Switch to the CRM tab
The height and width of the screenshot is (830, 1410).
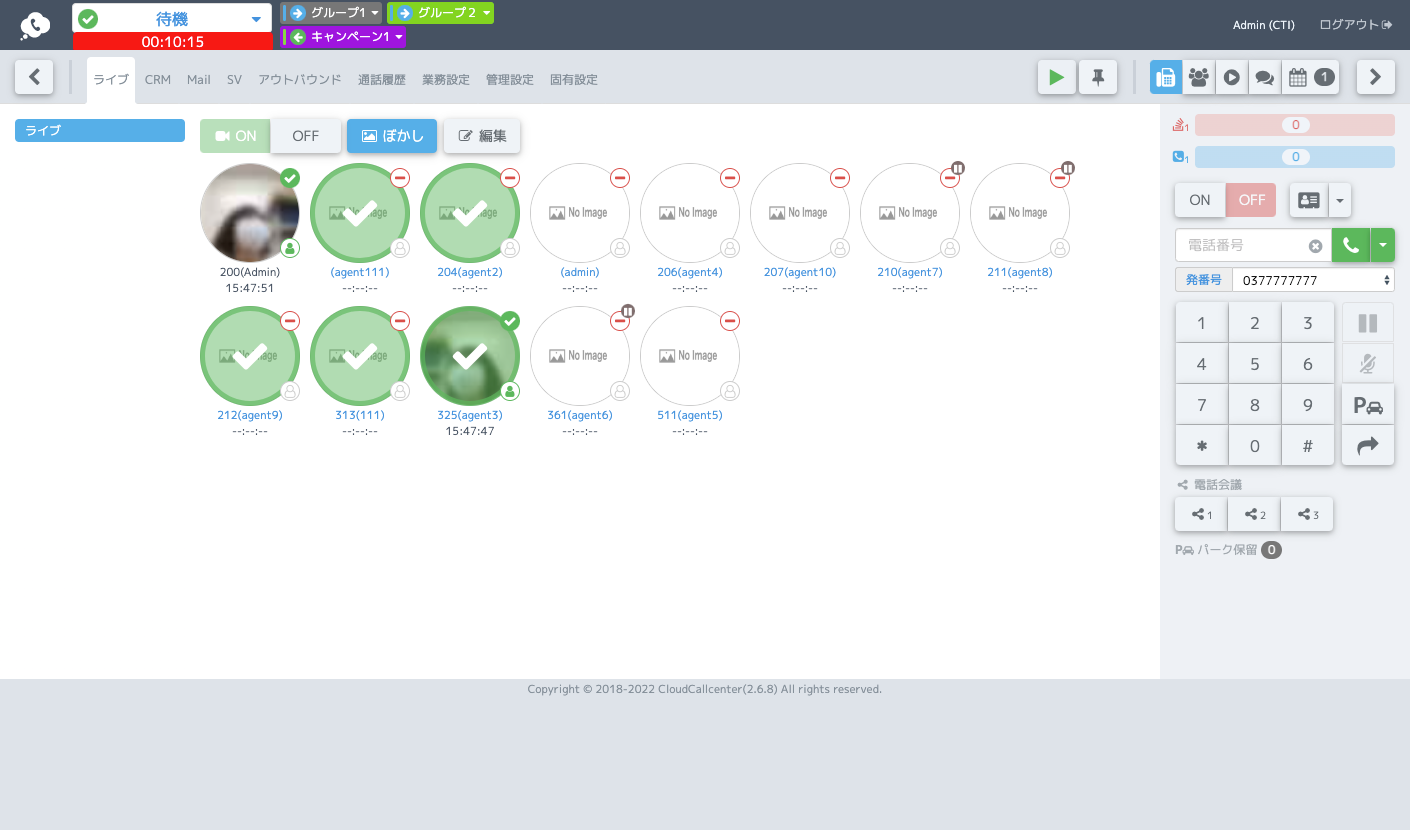point(158,80)
